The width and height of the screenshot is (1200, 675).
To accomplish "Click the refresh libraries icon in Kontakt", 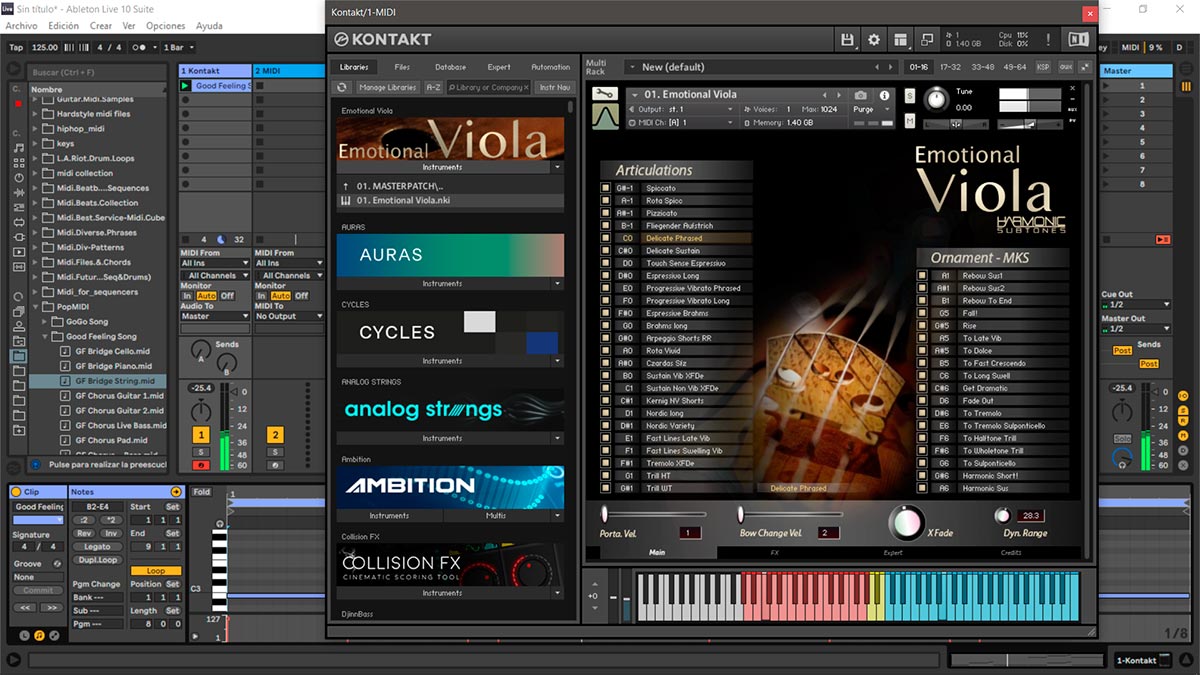I will (x=342, y=87).
